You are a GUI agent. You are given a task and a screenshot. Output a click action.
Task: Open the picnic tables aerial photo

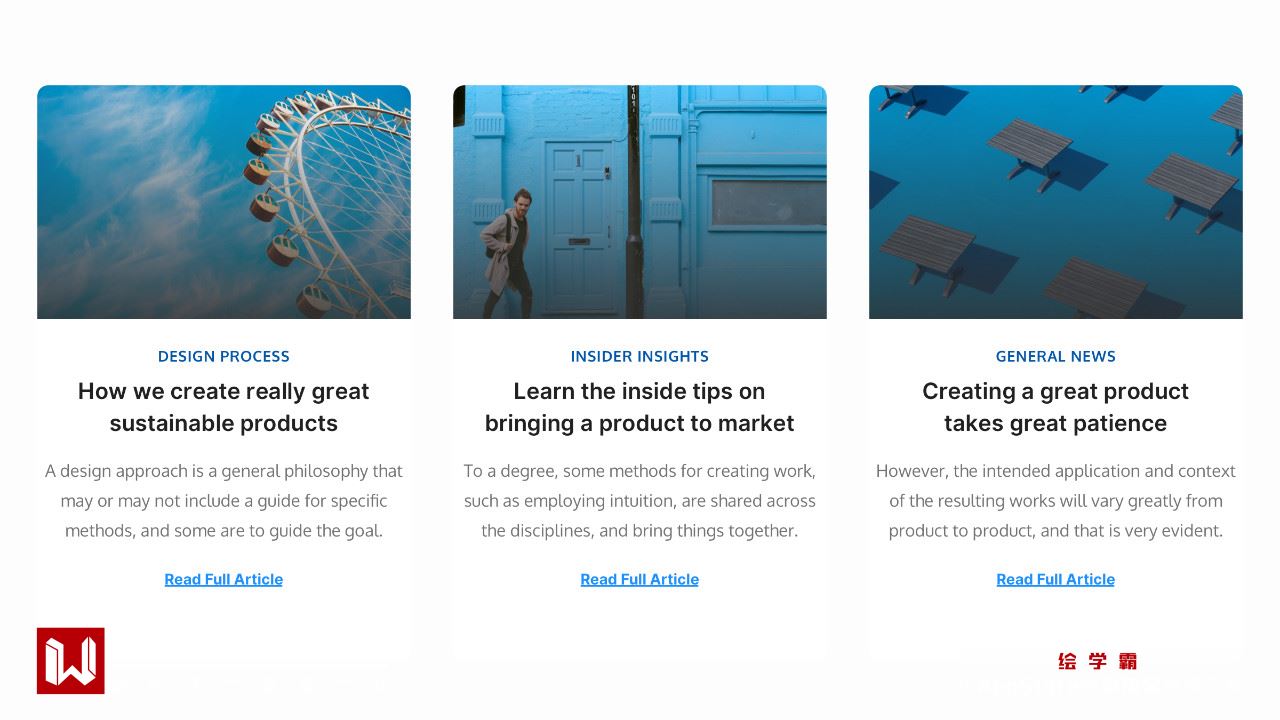(1056, 202)
